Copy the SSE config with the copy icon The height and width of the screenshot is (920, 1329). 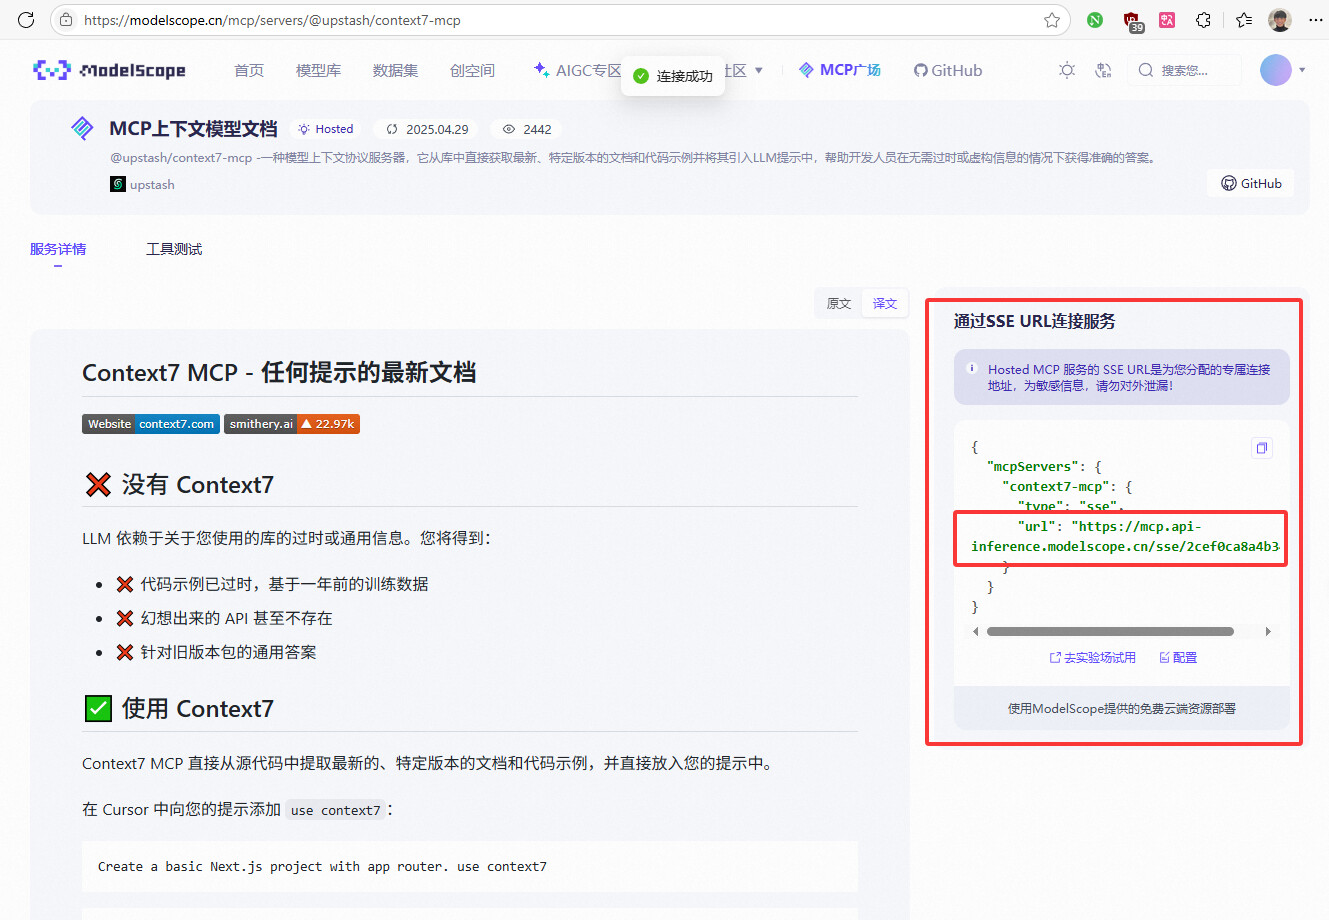coord(1262,448)
